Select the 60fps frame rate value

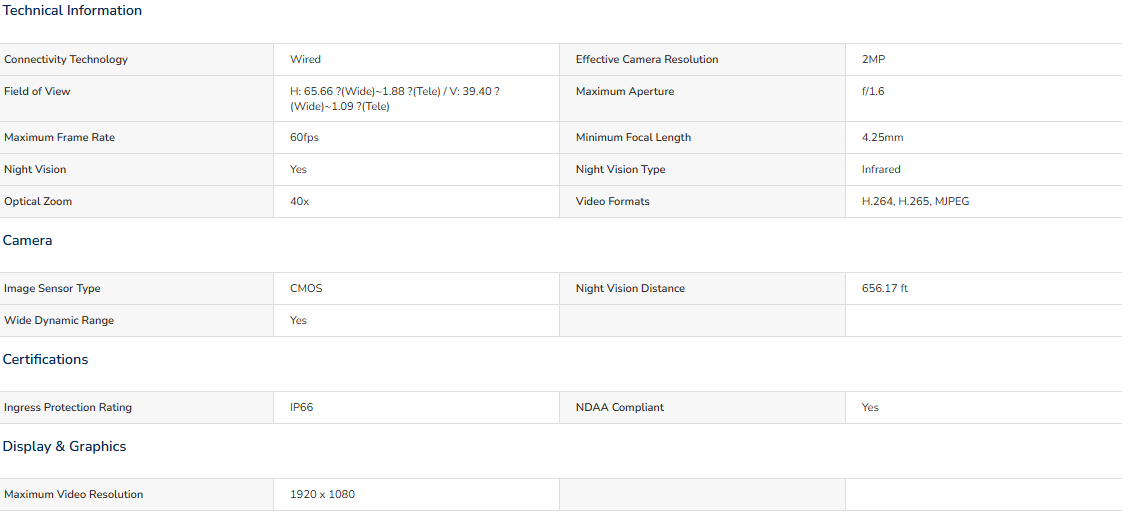[x=304, y=137]
